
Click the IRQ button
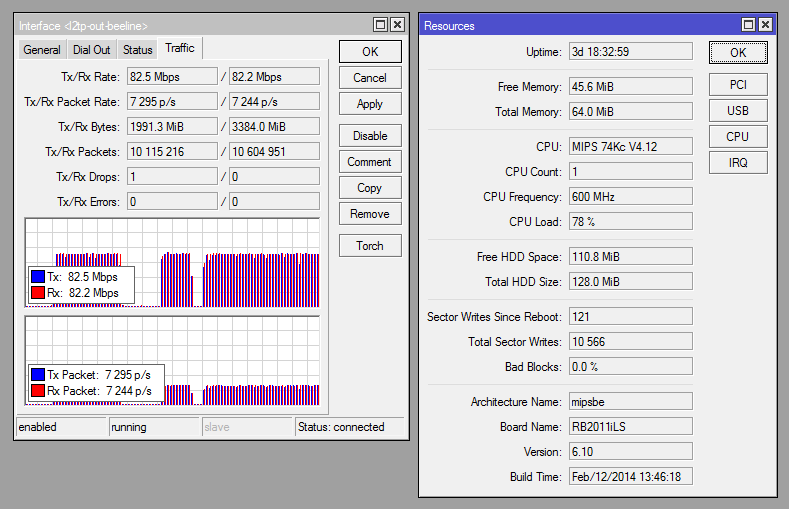click(x=737, y=163)
